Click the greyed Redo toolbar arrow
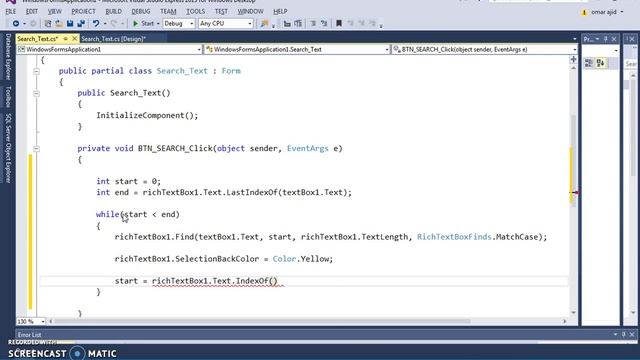640x360 pixels. (113, 24)
